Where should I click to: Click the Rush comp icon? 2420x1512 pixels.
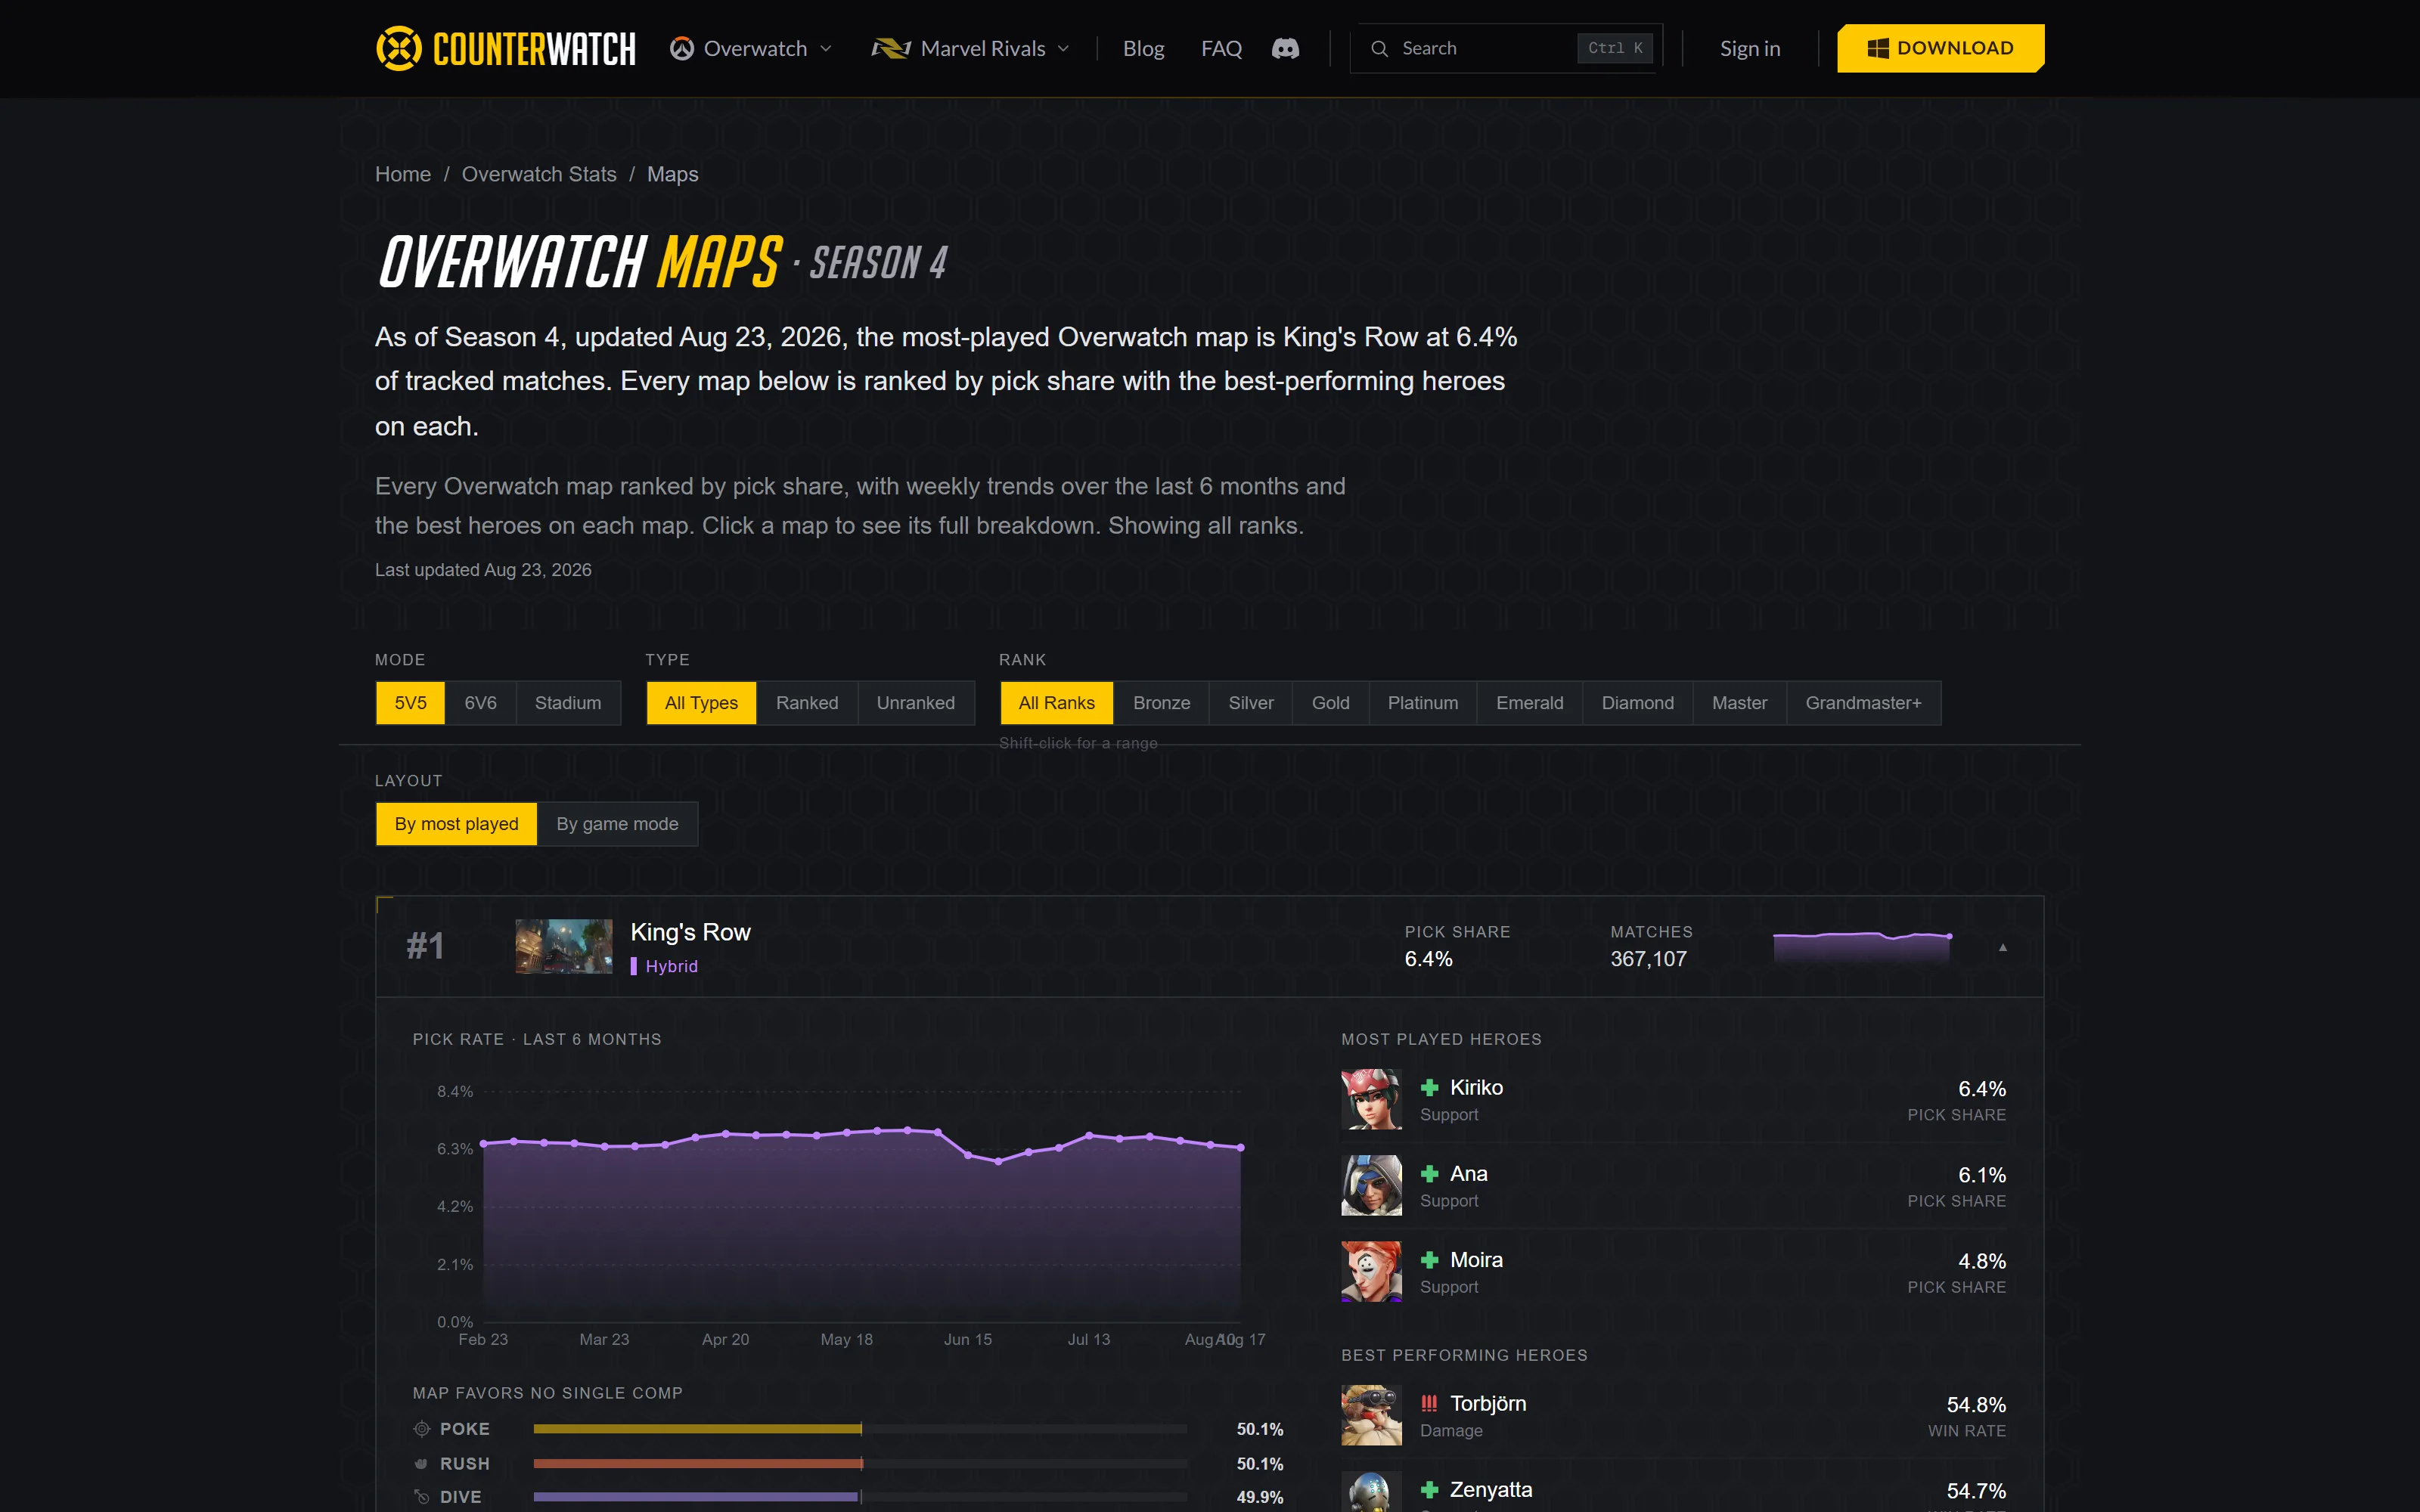point(422,1463)
